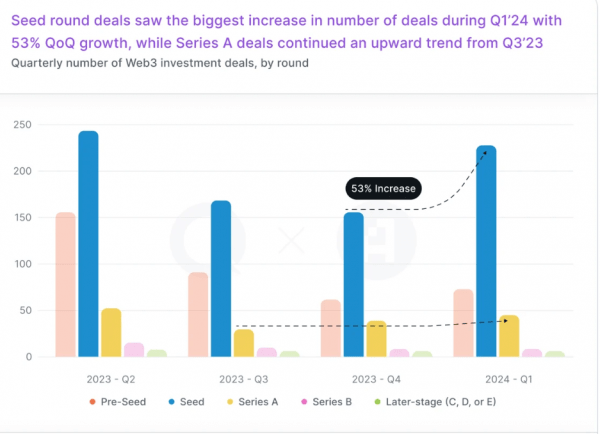
Task: Click the 2023 - Q4 axis label
Action: click(x=376, y=379)
